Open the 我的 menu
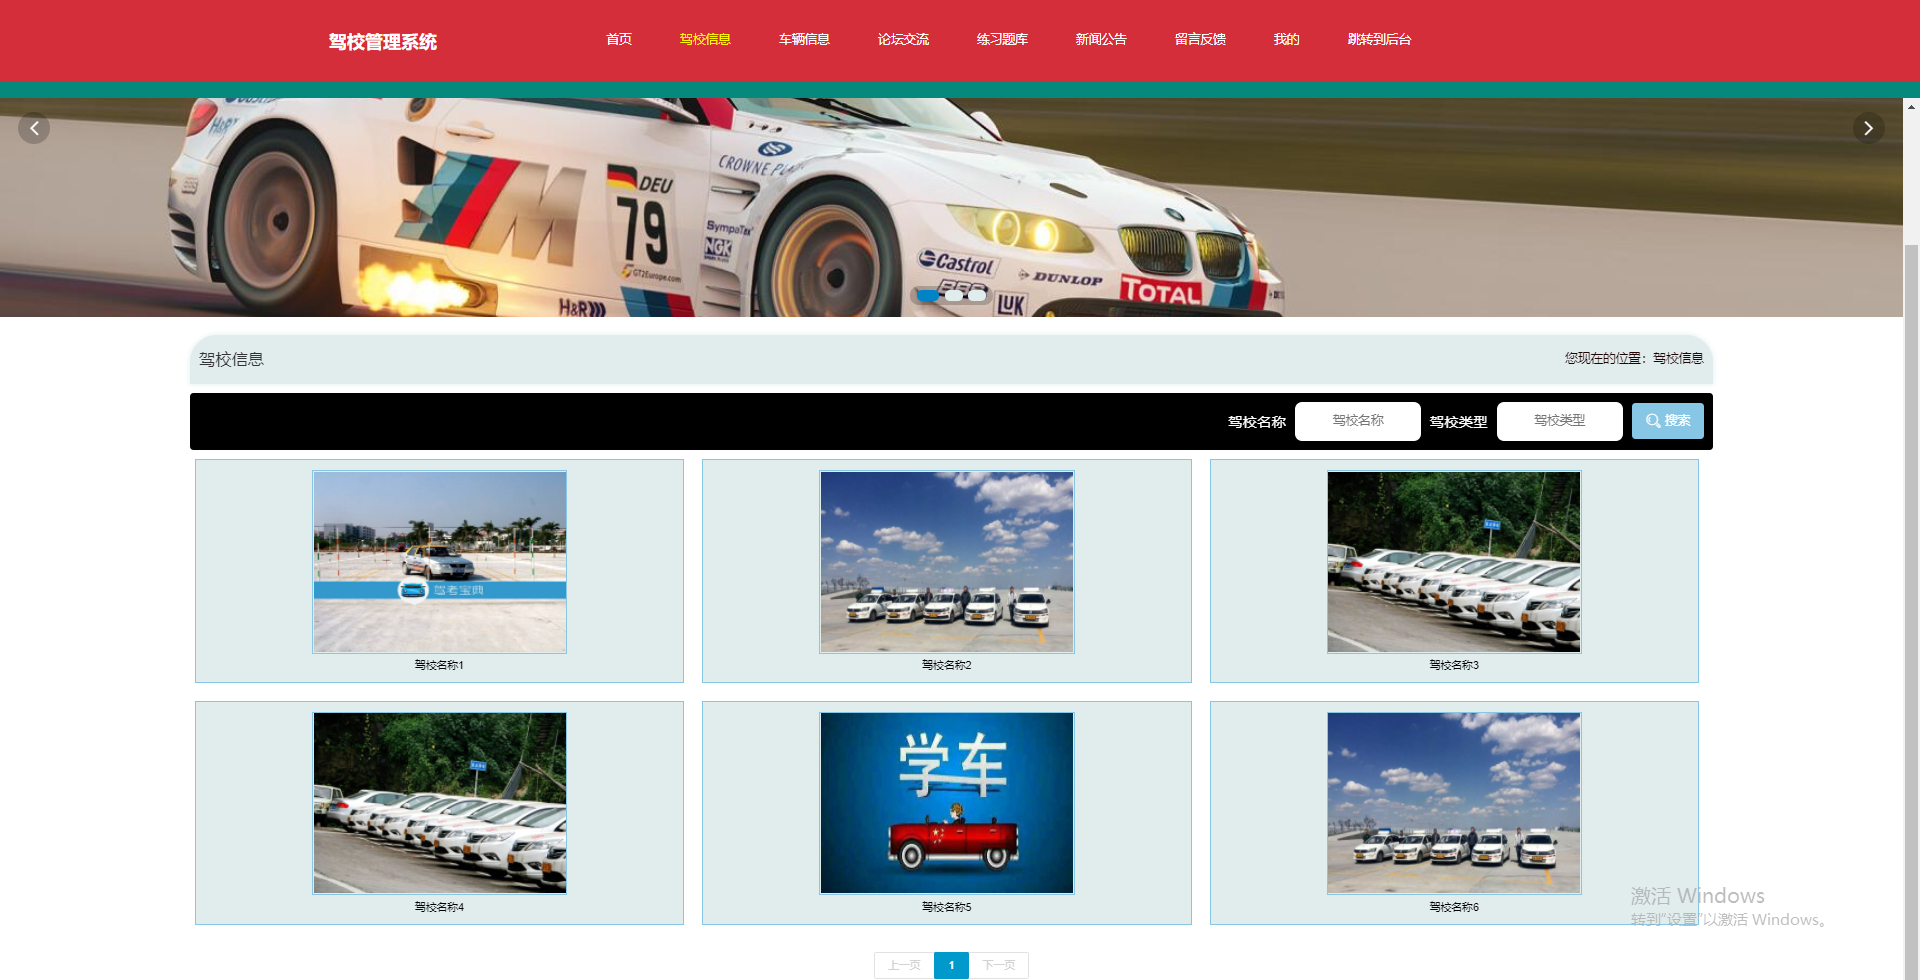The height and width of the screenshot is (980, 1920). (x=1286, y=39)
